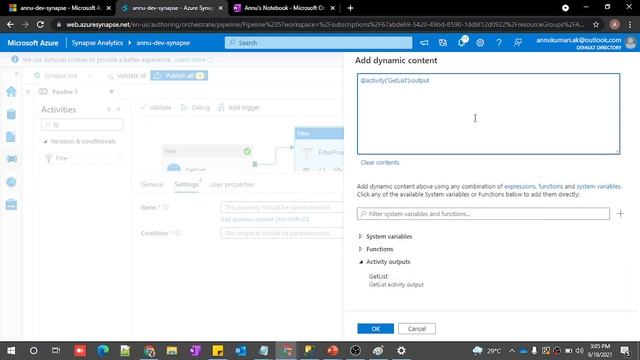Open the Settings tab of Filter activity
The image size is (640, 360).
pyautogui.click(x=186, y=184)
